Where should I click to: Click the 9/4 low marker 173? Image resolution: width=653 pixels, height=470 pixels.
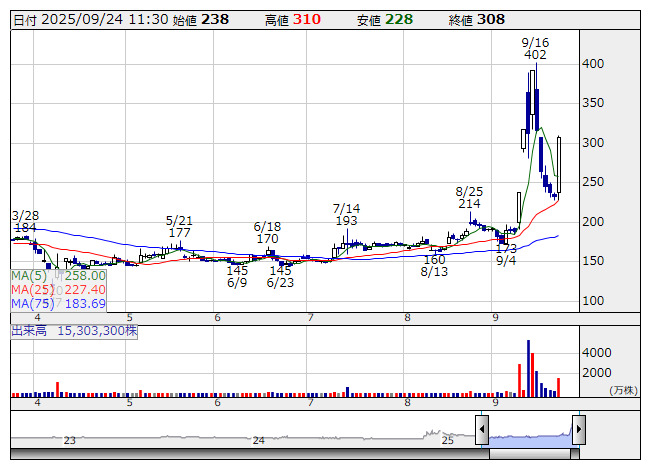506,247
